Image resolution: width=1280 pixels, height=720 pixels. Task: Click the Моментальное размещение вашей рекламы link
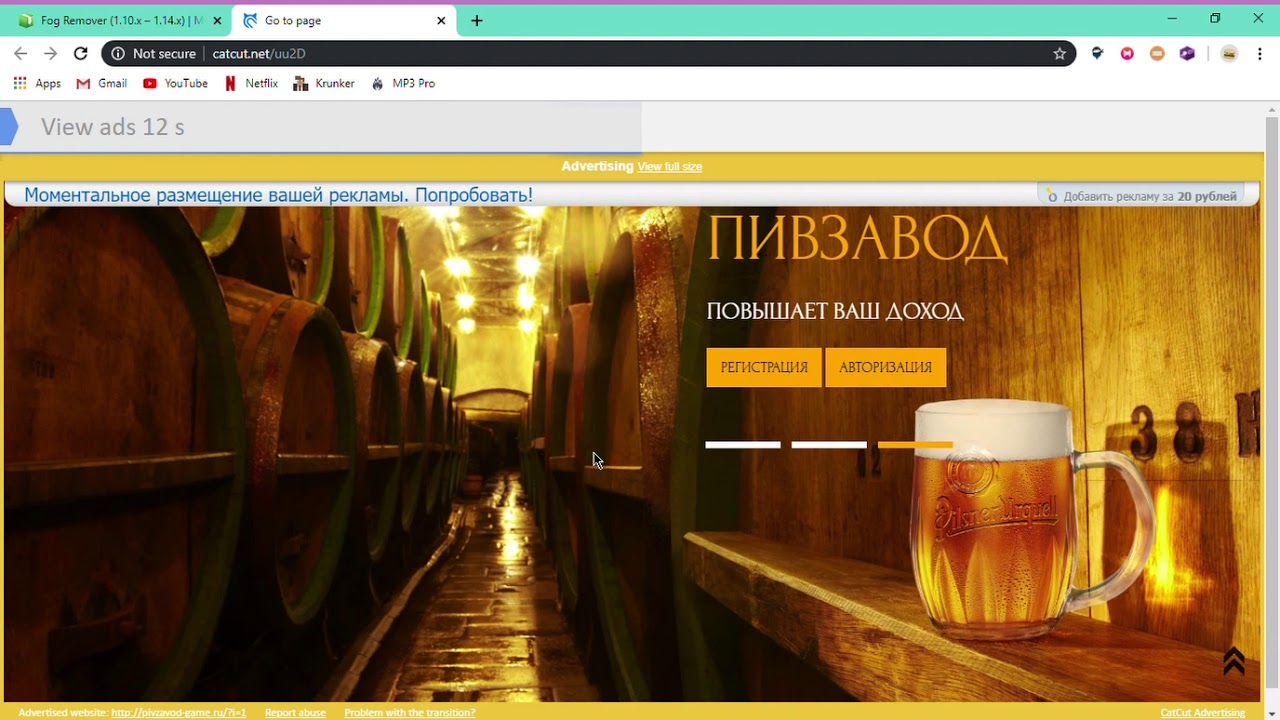tap(278, 195)
